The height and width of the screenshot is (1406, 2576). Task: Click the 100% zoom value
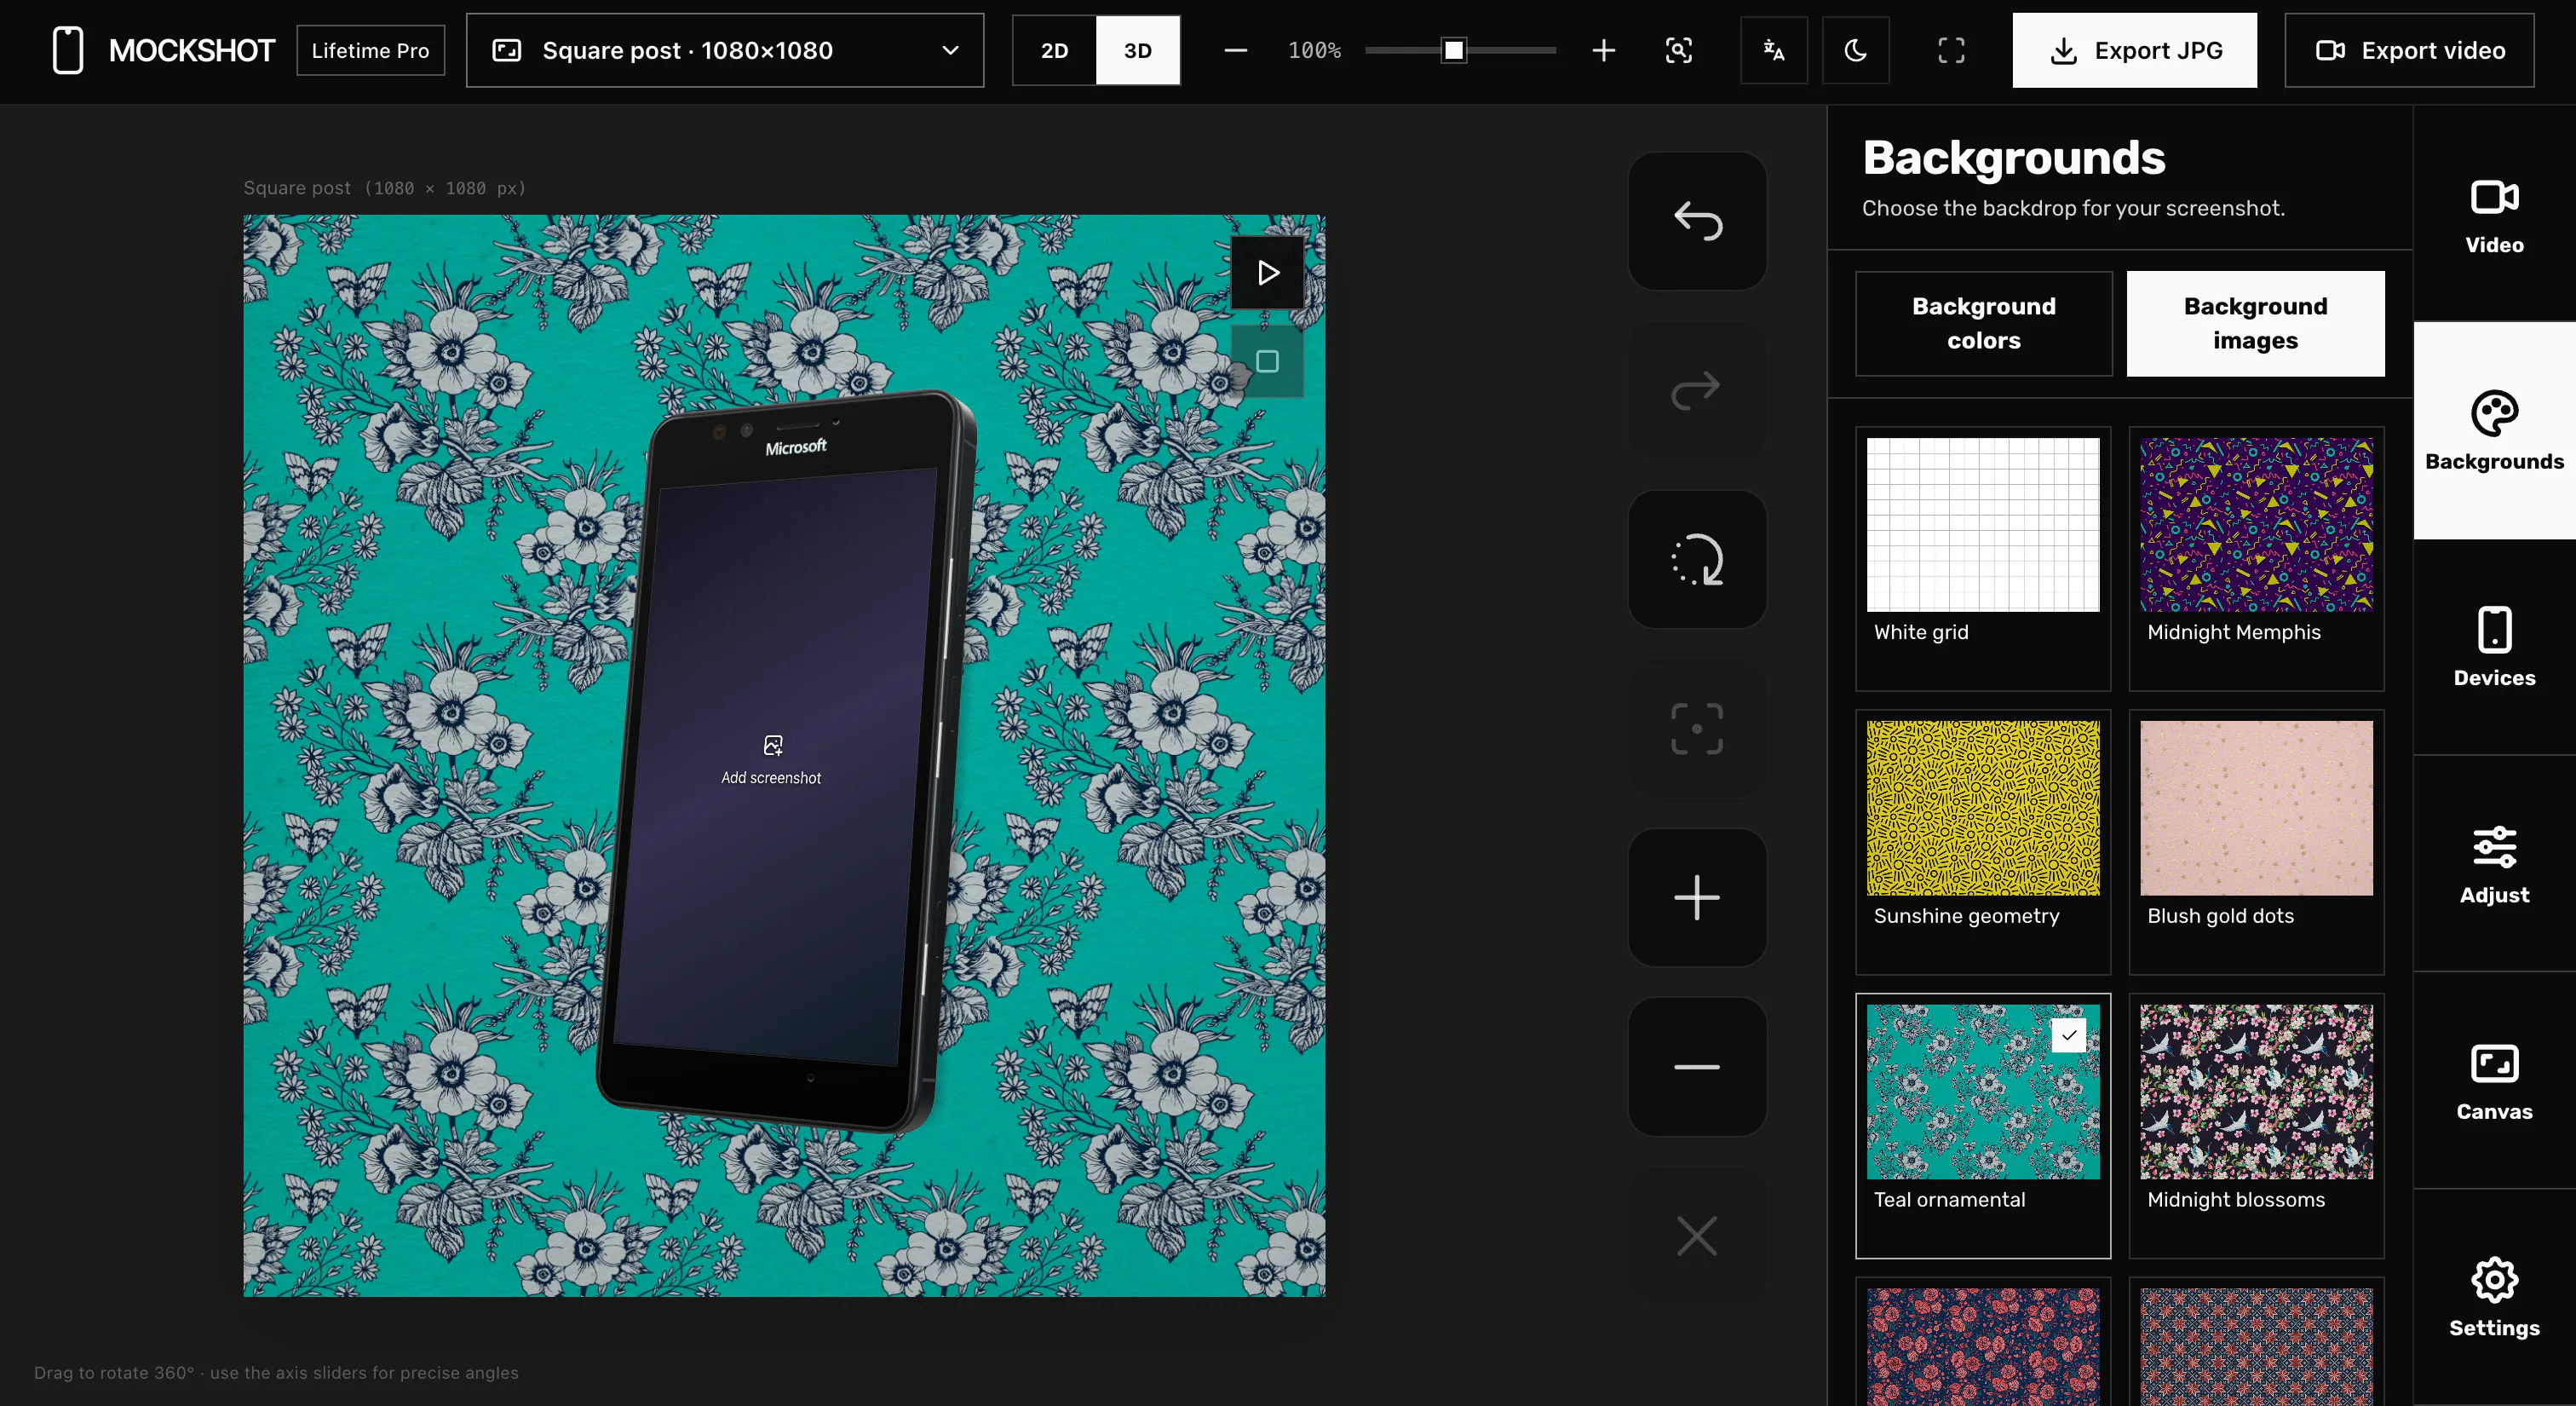click(1314, 50)
